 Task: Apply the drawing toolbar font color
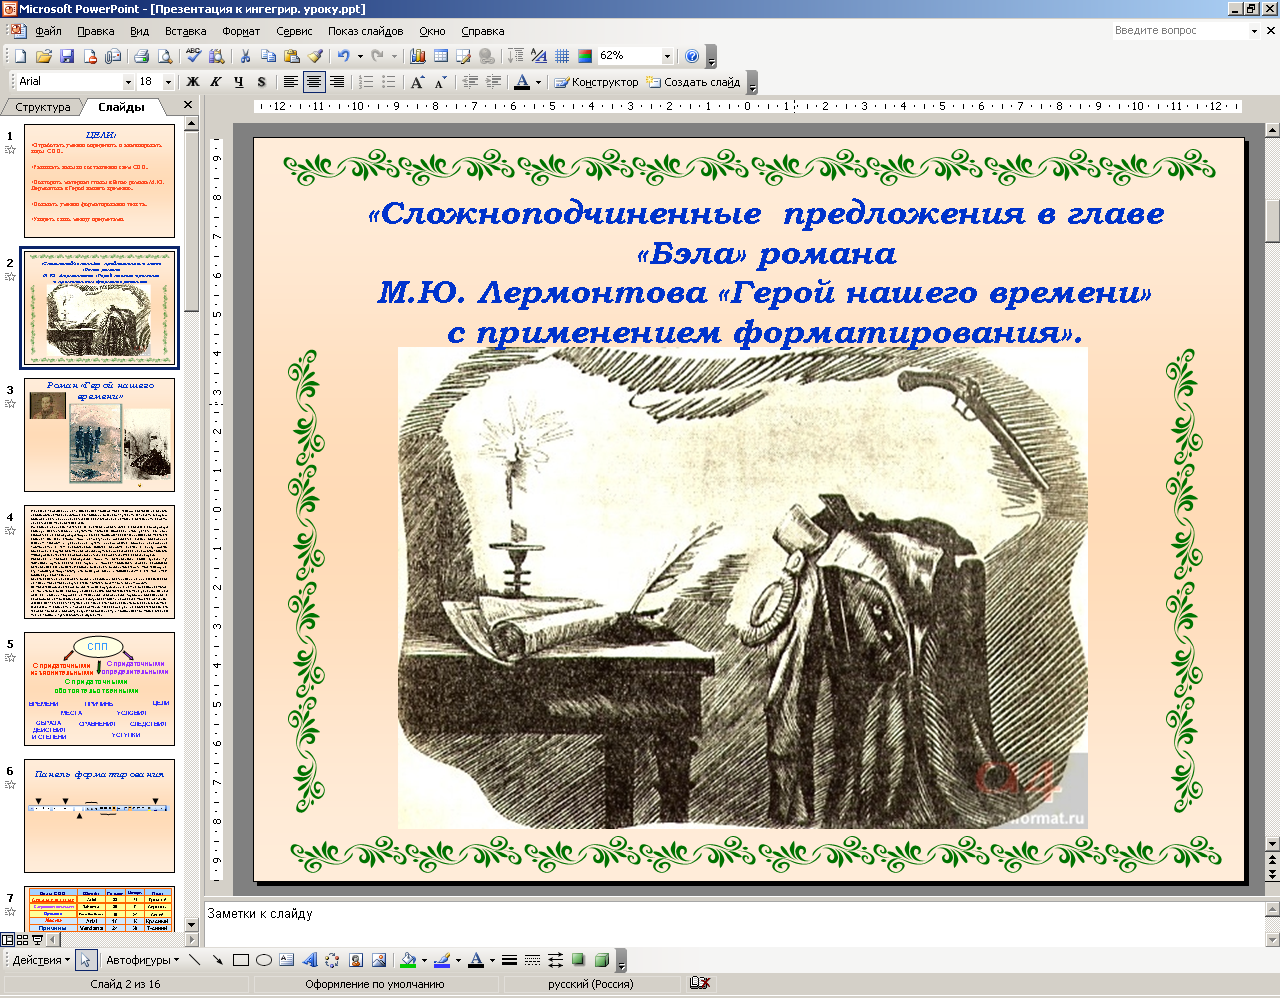pos(476,960)
